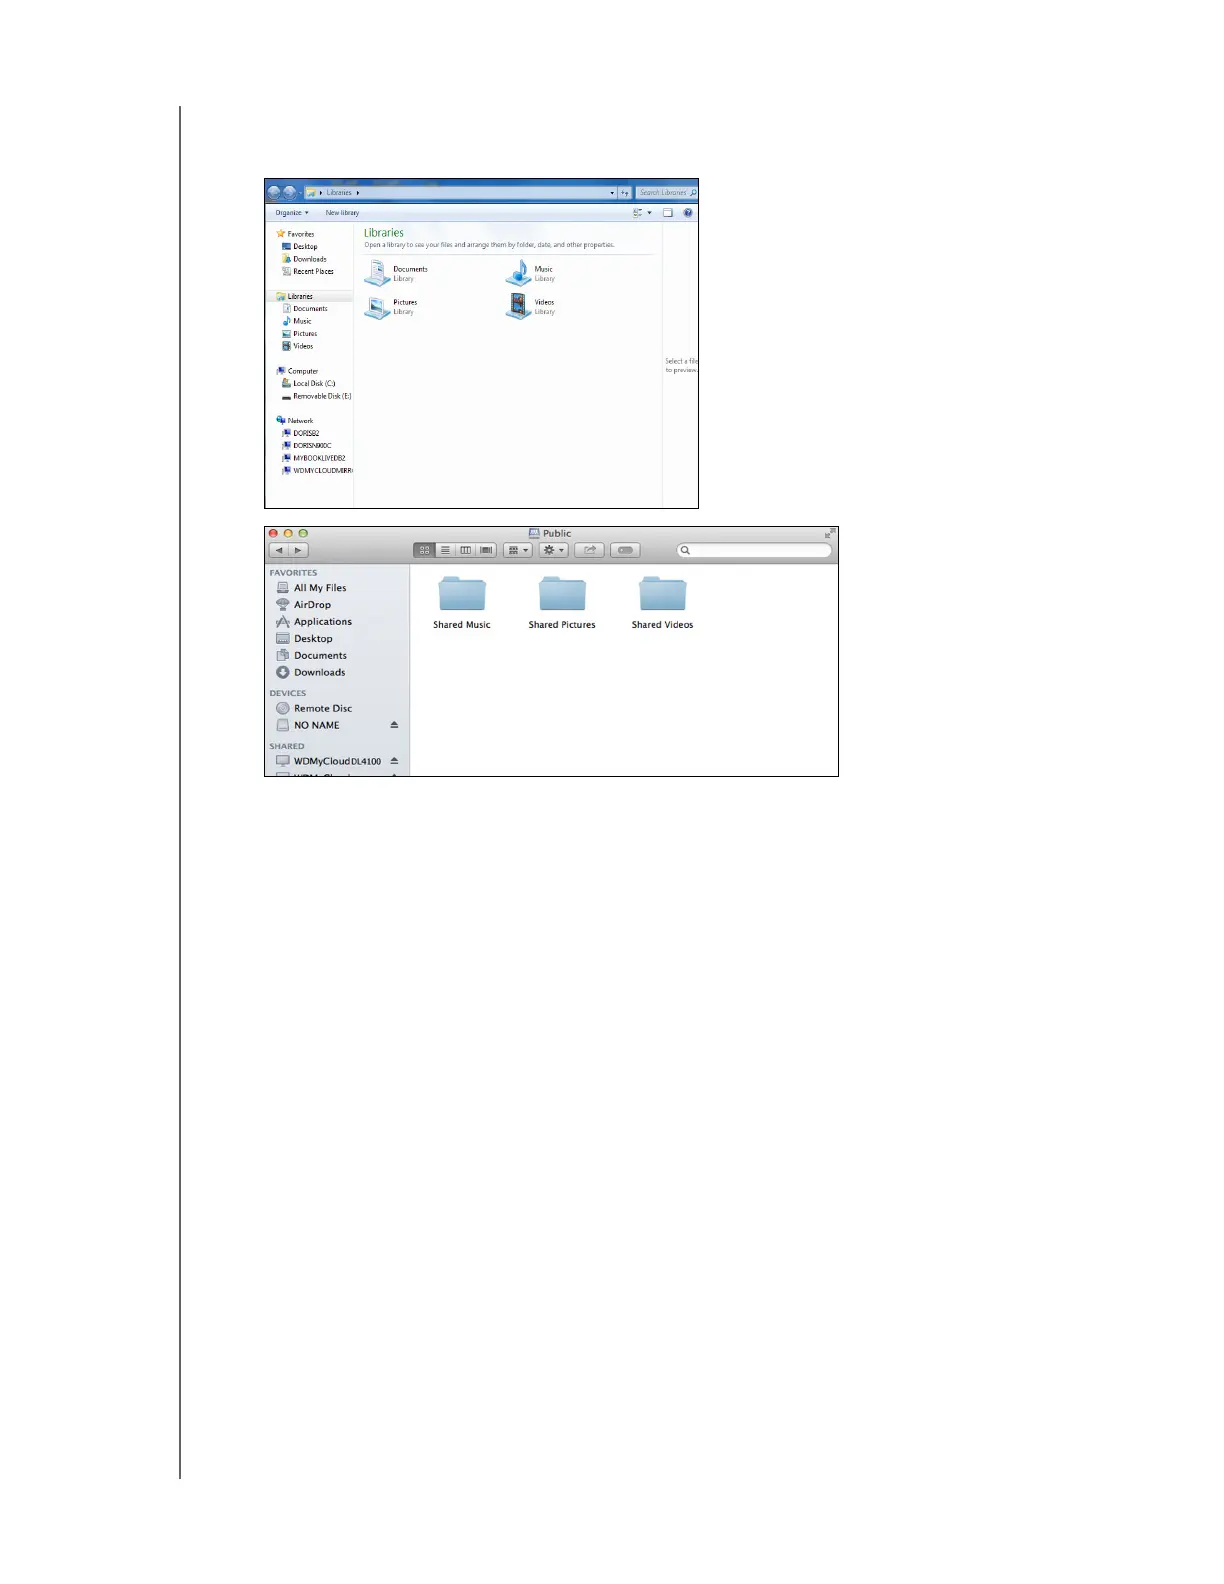Click the Finder share button
Screen dimensions: 1224x1584
[x=590, y=550]
